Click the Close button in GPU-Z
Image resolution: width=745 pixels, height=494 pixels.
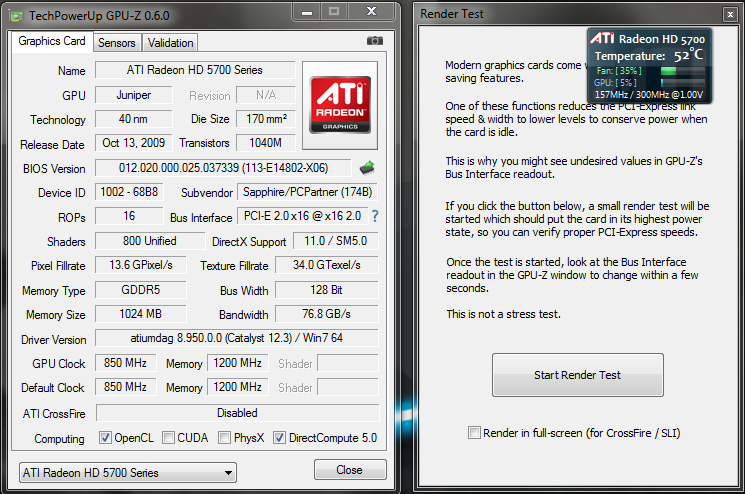tap(350, 470)
